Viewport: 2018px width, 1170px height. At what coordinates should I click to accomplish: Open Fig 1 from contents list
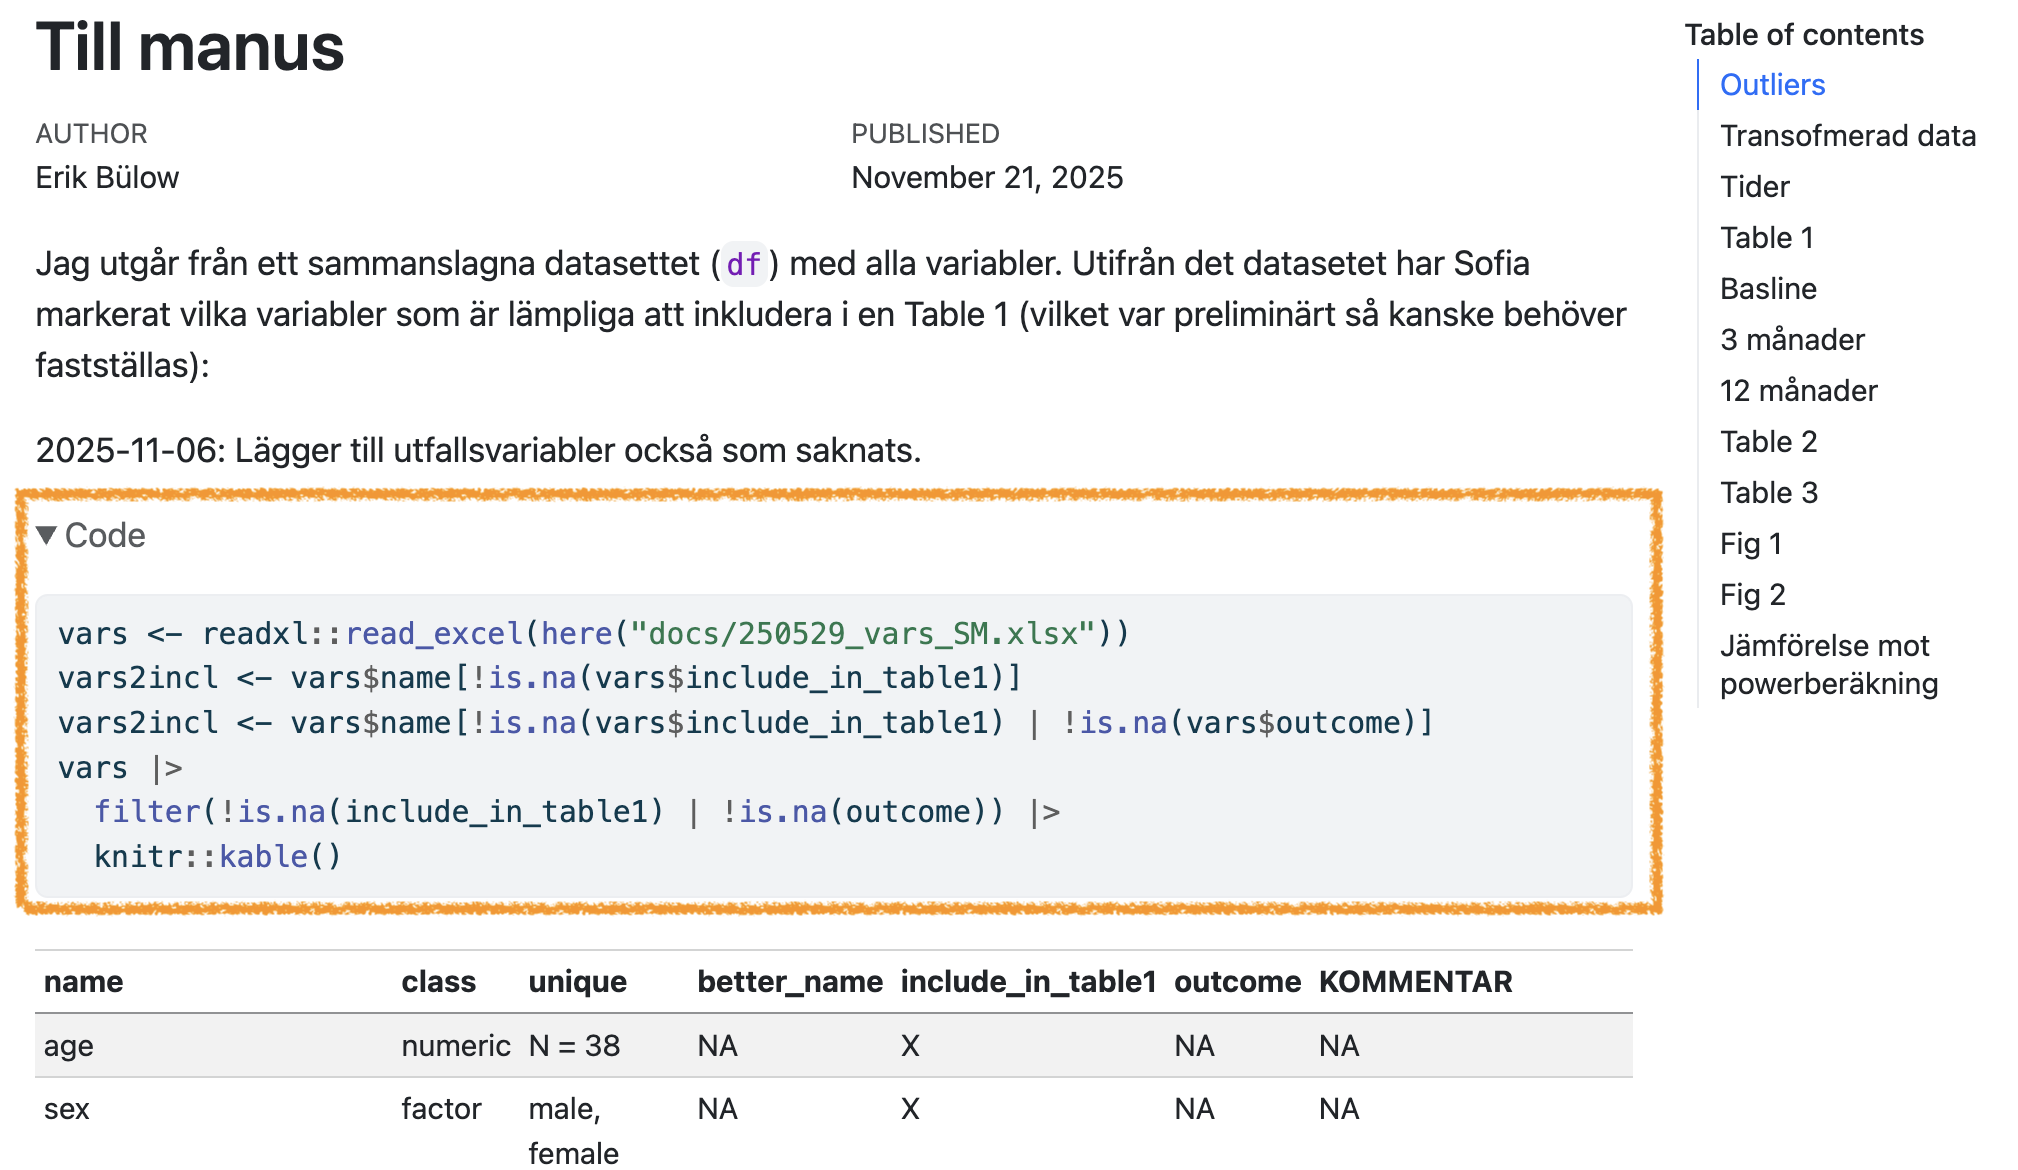[1750, 544]
